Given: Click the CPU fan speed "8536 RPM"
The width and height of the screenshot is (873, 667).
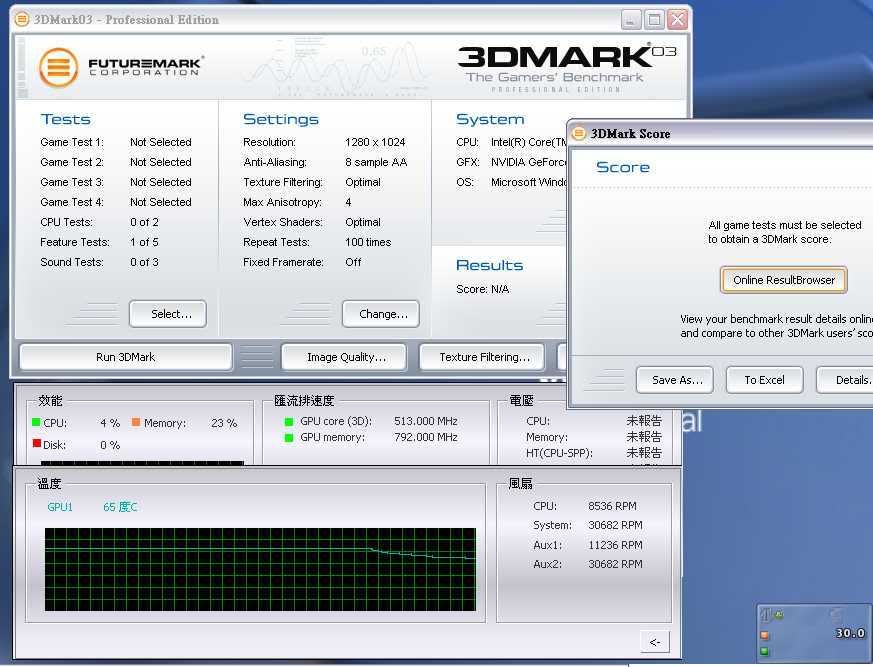Looking at the screenshot, I should [612, 506].
